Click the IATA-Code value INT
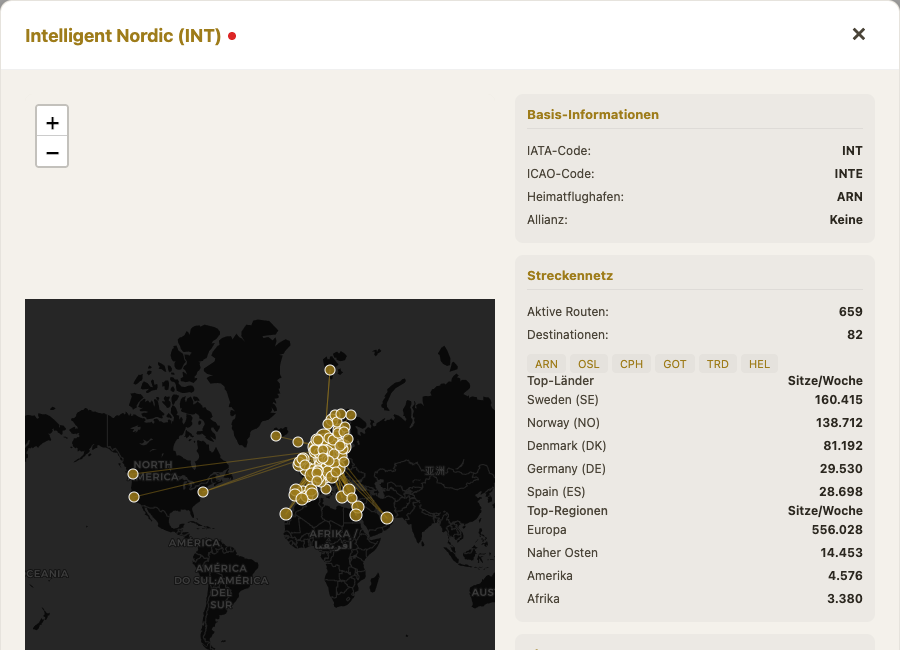Viewport: 900px width, 650px height. [x=852, y=150]
